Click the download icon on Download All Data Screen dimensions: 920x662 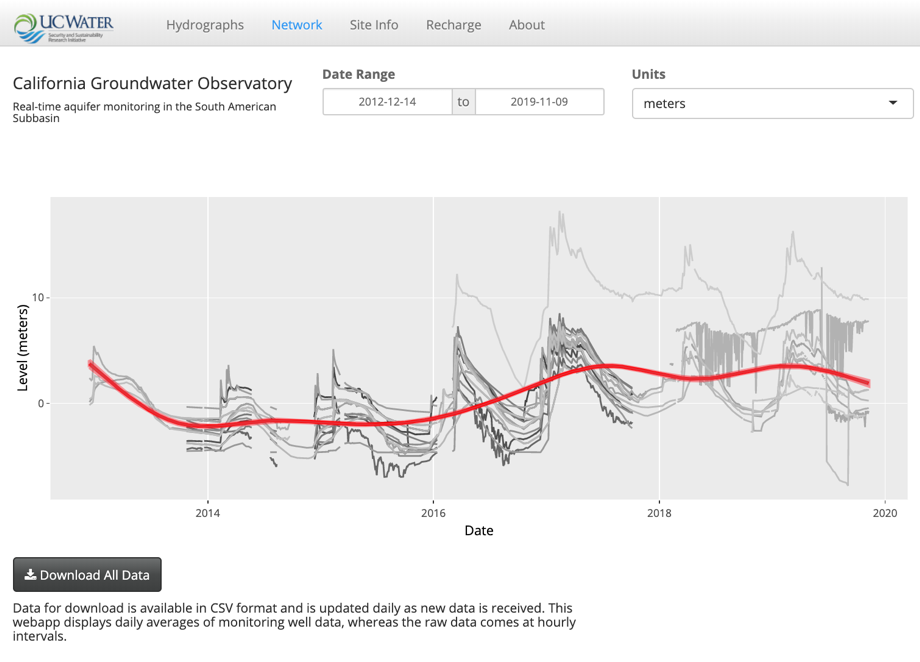30,575
